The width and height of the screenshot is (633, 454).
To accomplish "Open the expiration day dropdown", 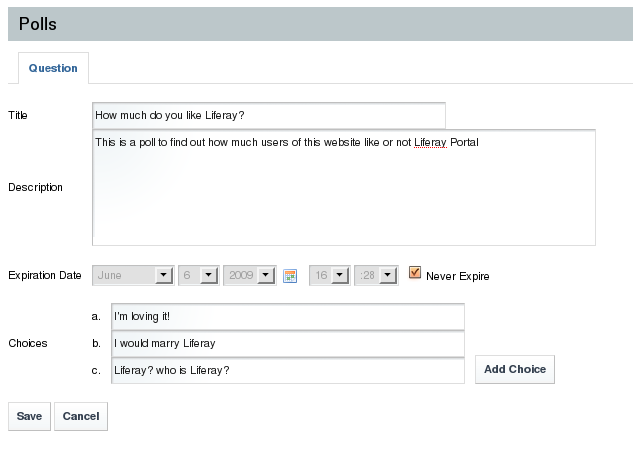I will [198, 275].
